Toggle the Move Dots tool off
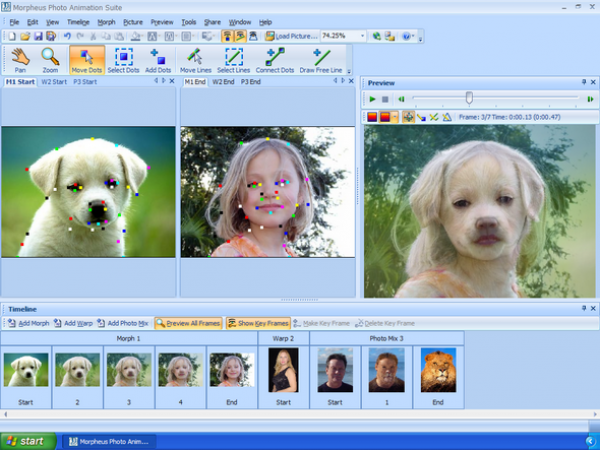Screen dimensions: 600x450 pos(87,60)
